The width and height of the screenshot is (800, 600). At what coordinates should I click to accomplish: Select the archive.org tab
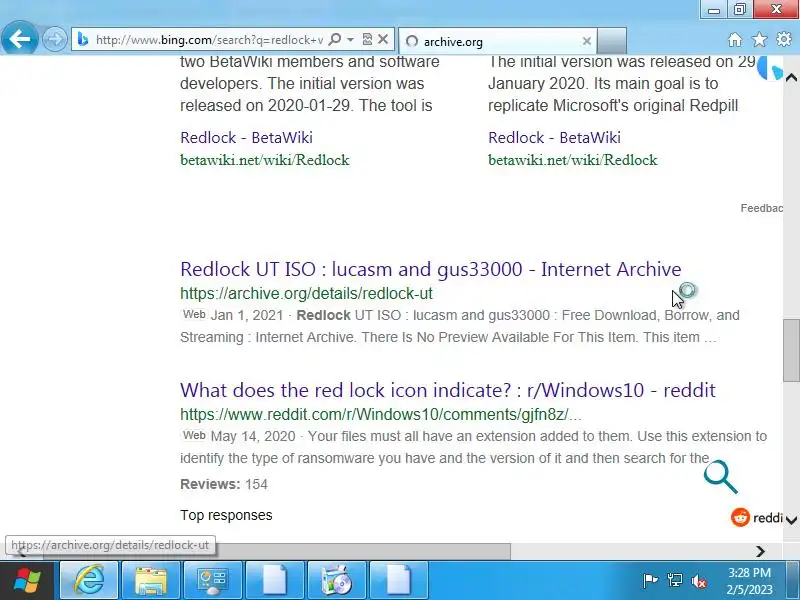click(x=497, y=41)
